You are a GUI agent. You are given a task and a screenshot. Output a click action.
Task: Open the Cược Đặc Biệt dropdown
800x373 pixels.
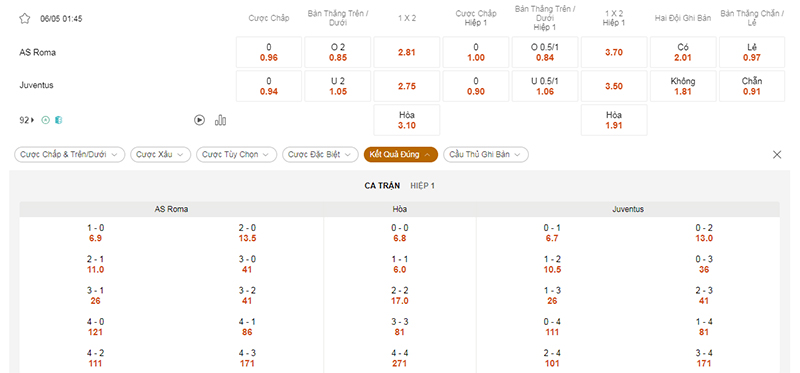tap(320, 155)
